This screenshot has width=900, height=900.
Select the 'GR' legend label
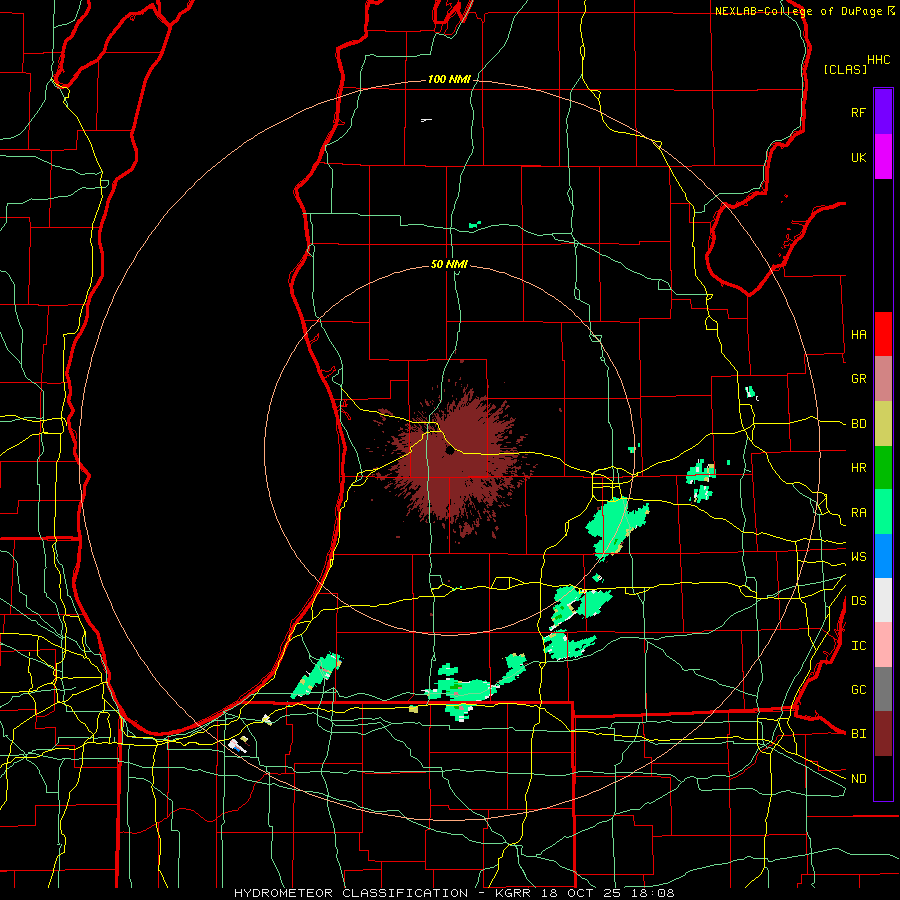(x=858, y=379)
